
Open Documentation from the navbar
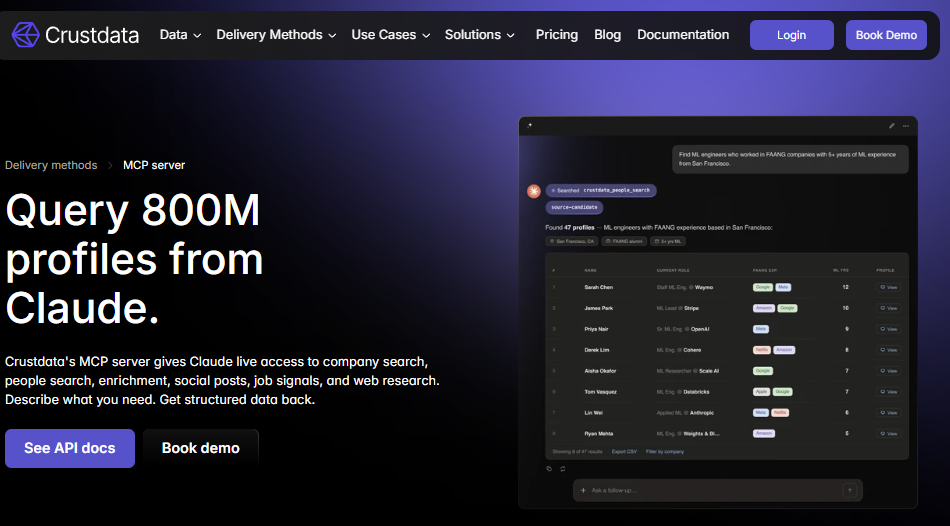(683, 35)
